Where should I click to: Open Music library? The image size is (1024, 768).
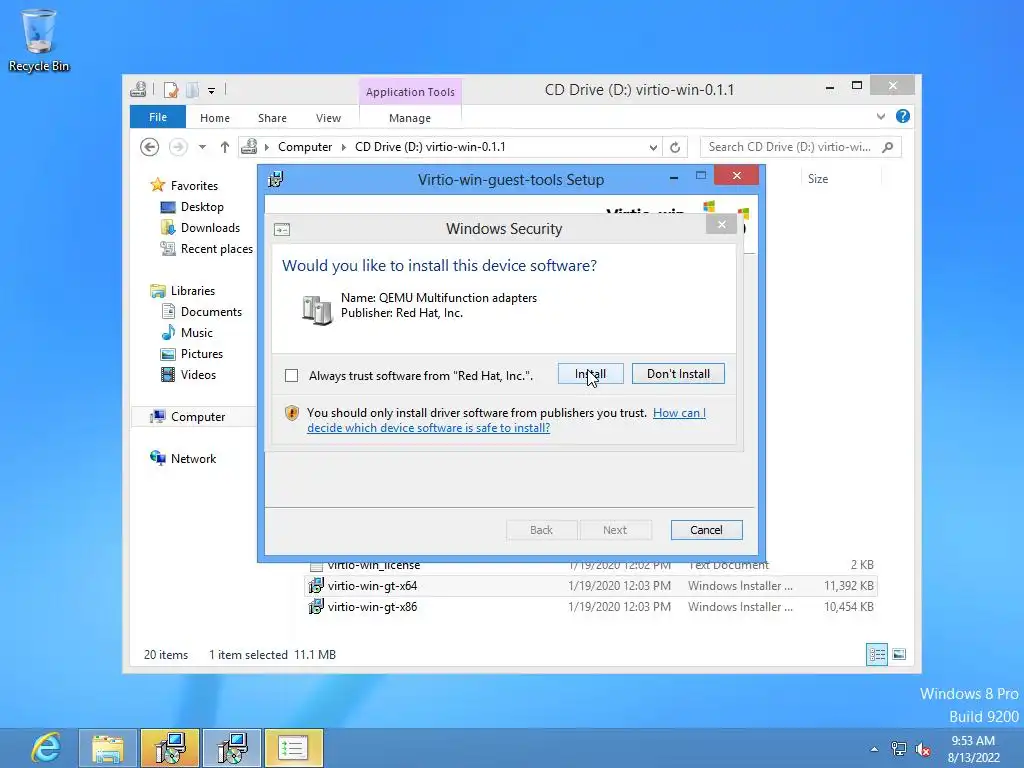197,332
